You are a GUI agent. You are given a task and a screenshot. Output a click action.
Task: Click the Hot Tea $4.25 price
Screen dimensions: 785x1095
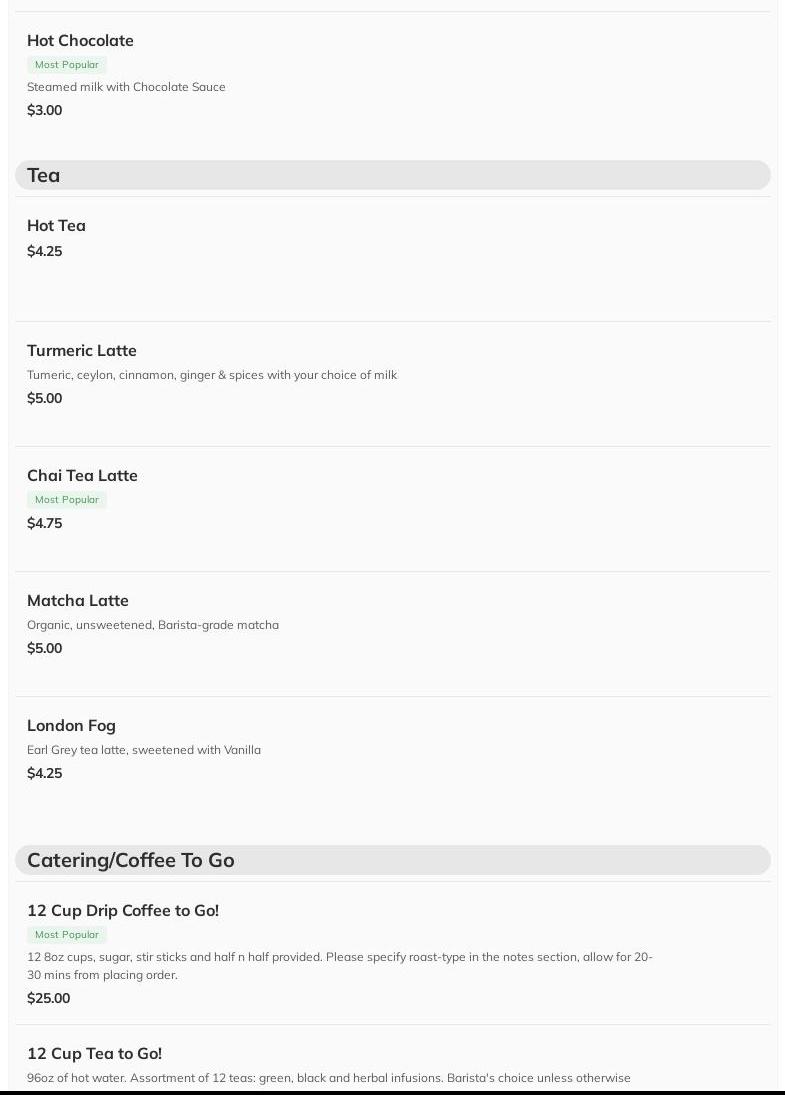click(x=44, y=252)
